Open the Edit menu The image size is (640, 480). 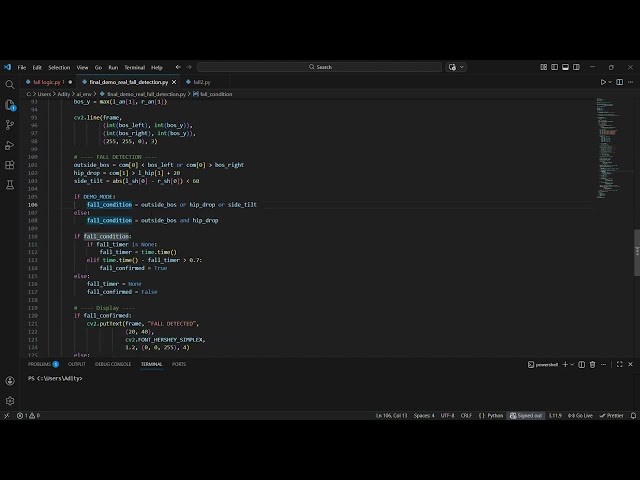(37, 67)
